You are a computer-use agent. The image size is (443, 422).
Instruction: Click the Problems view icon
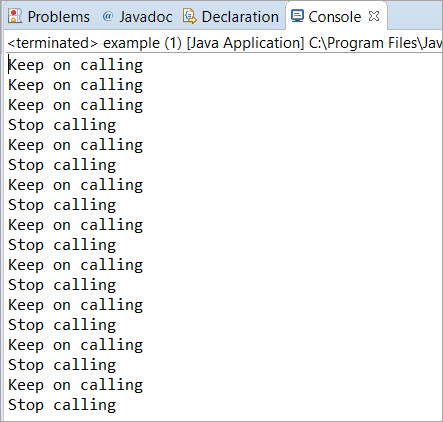click(x=15, y=16)
